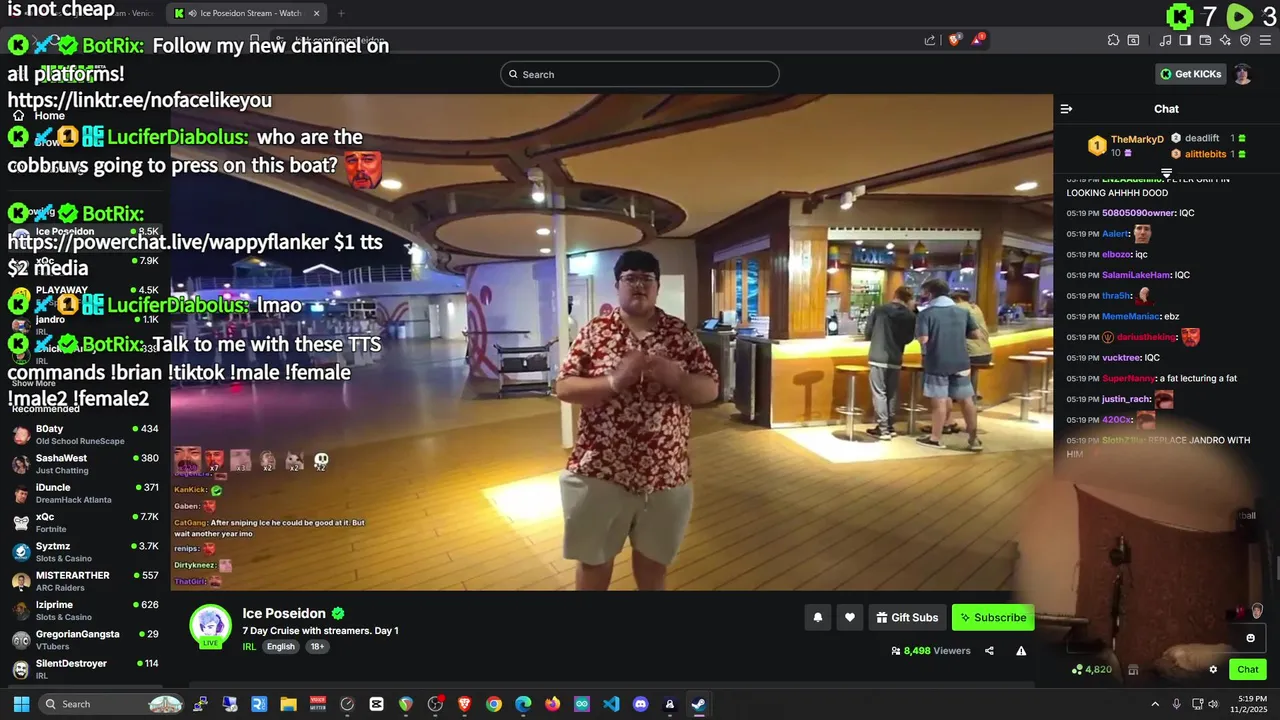This screenshot has width=1280, height=720.
Task: Open iDuncle DreamHack Atlanta channel
Action: tap(85, 493)
